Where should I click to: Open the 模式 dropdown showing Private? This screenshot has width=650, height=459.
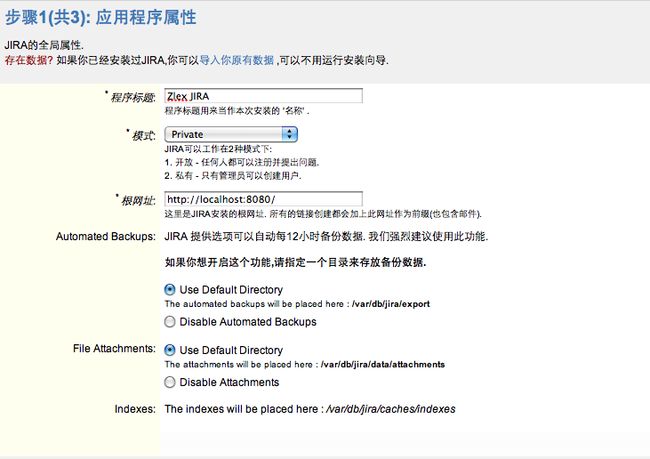[231, 134]
